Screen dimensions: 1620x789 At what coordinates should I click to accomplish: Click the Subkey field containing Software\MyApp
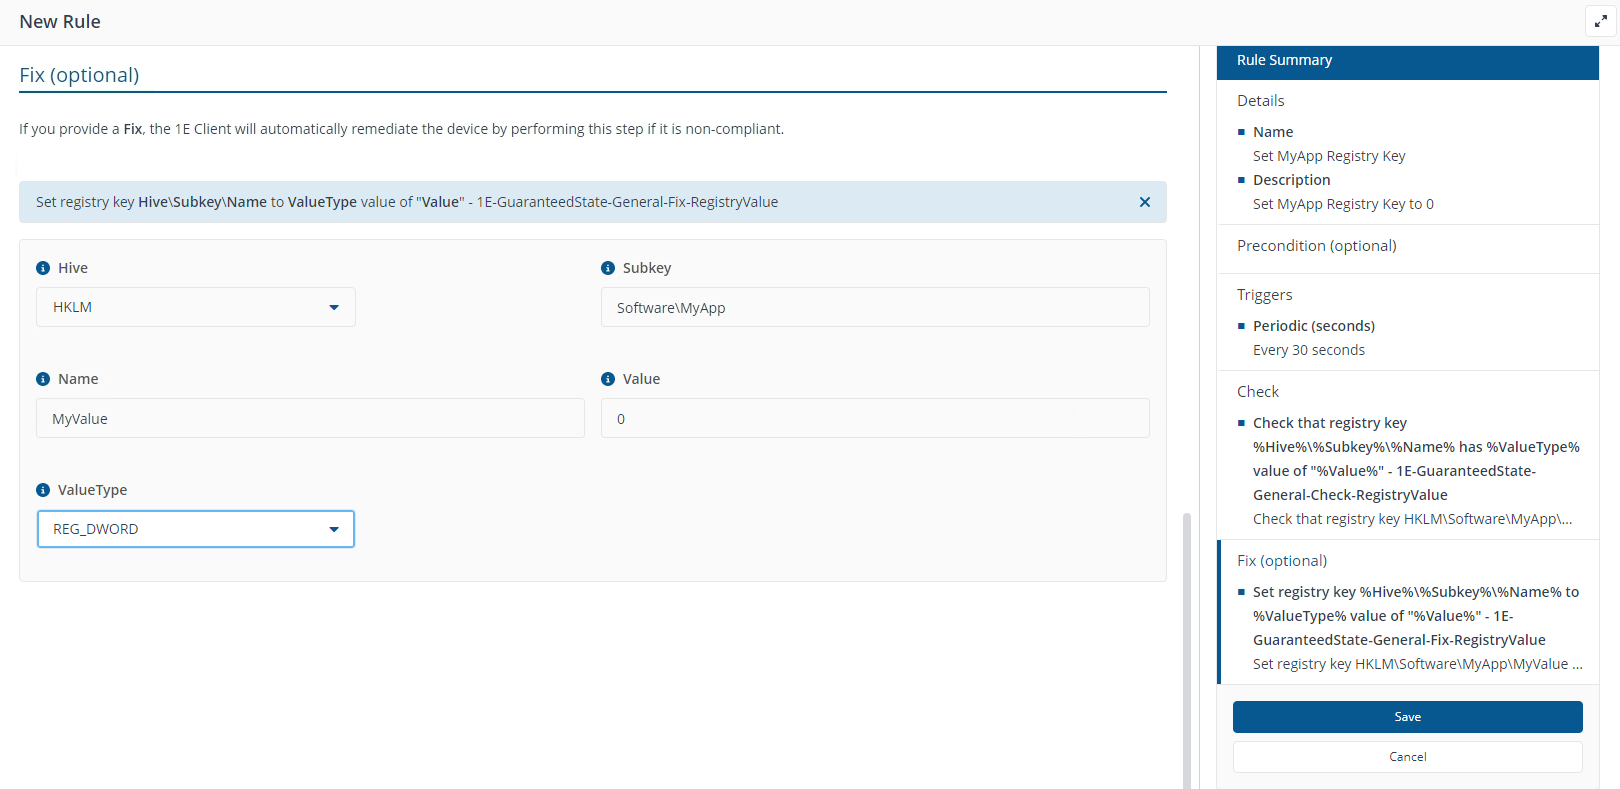(875, 308)
